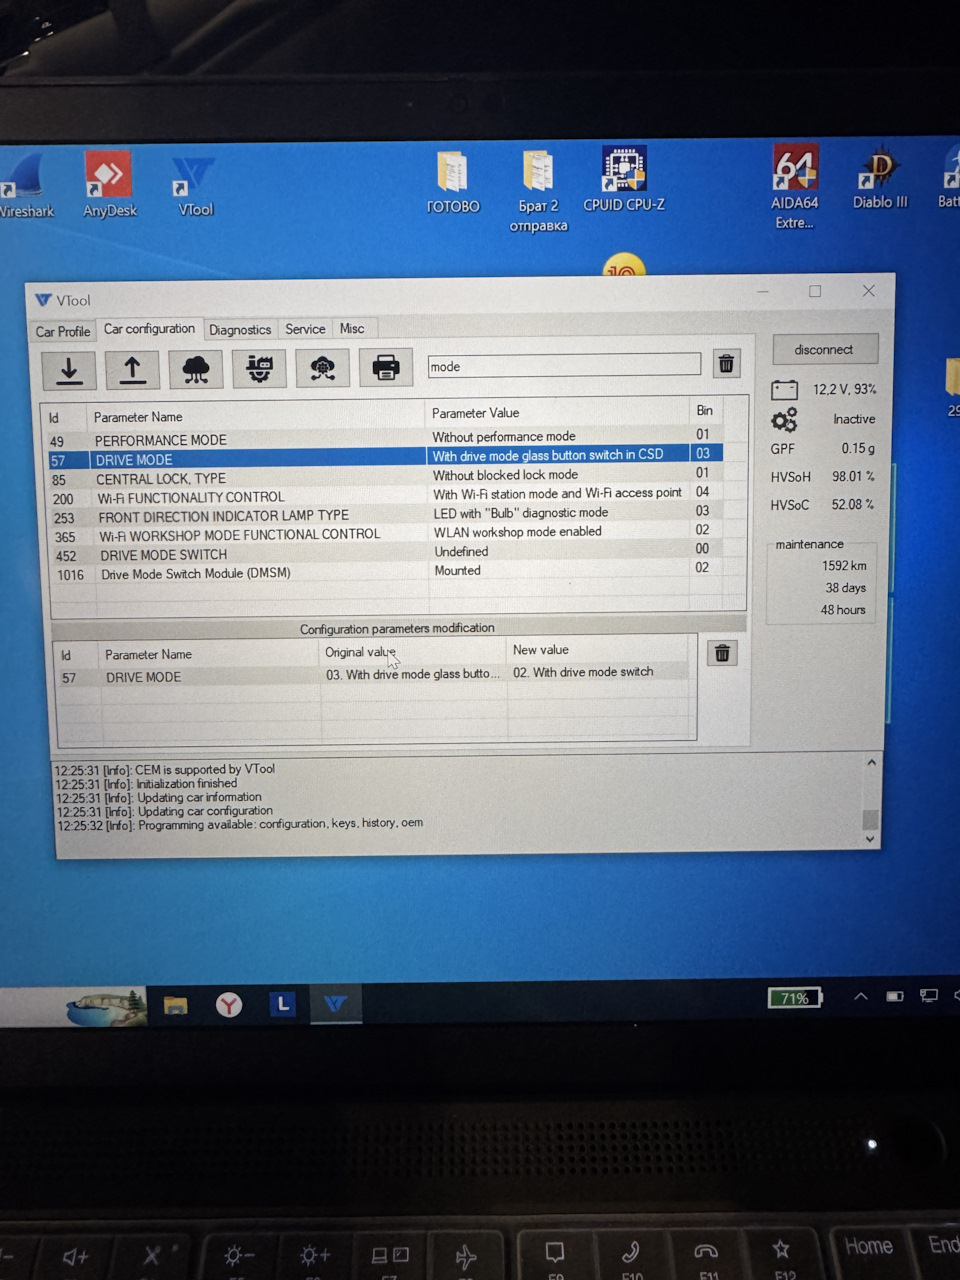Click the log scrollbar up arrow

pos(871,763)
